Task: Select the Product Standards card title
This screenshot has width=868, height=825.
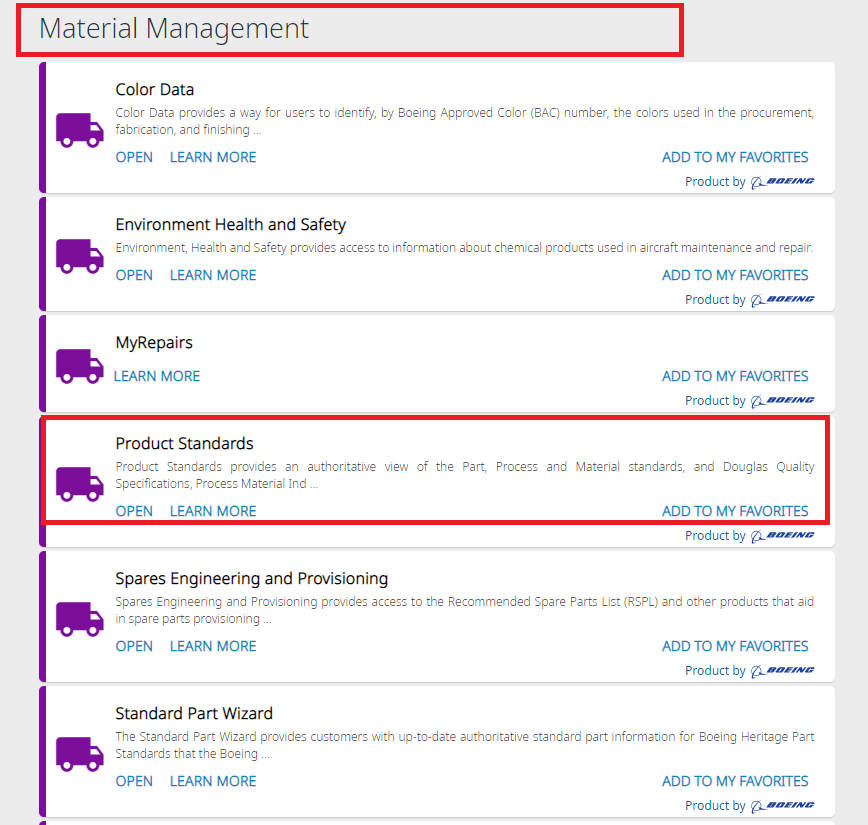Action: pos(184,443)
